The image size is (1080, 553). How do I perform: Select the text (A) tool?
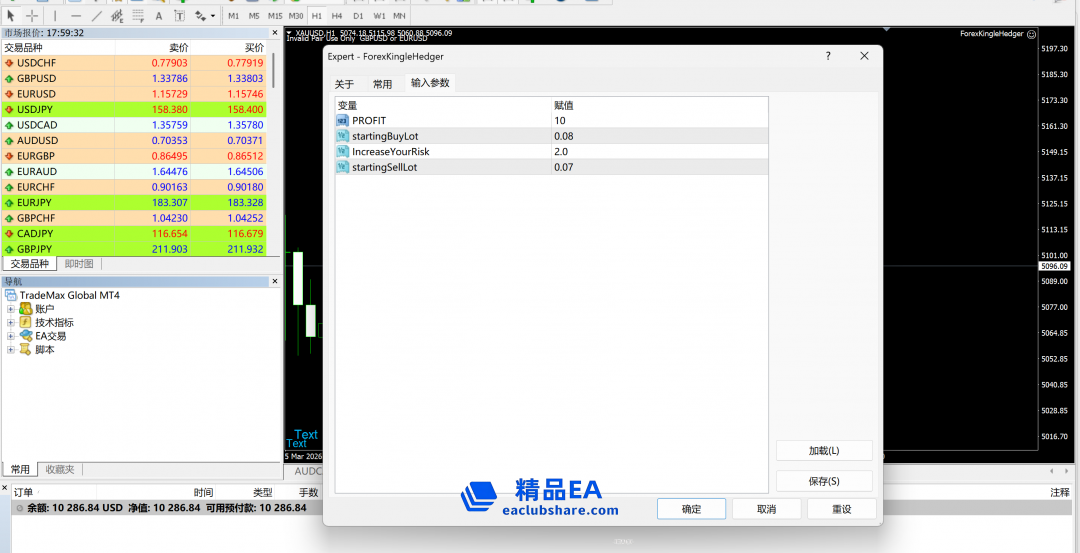click(x=159, y=16)
